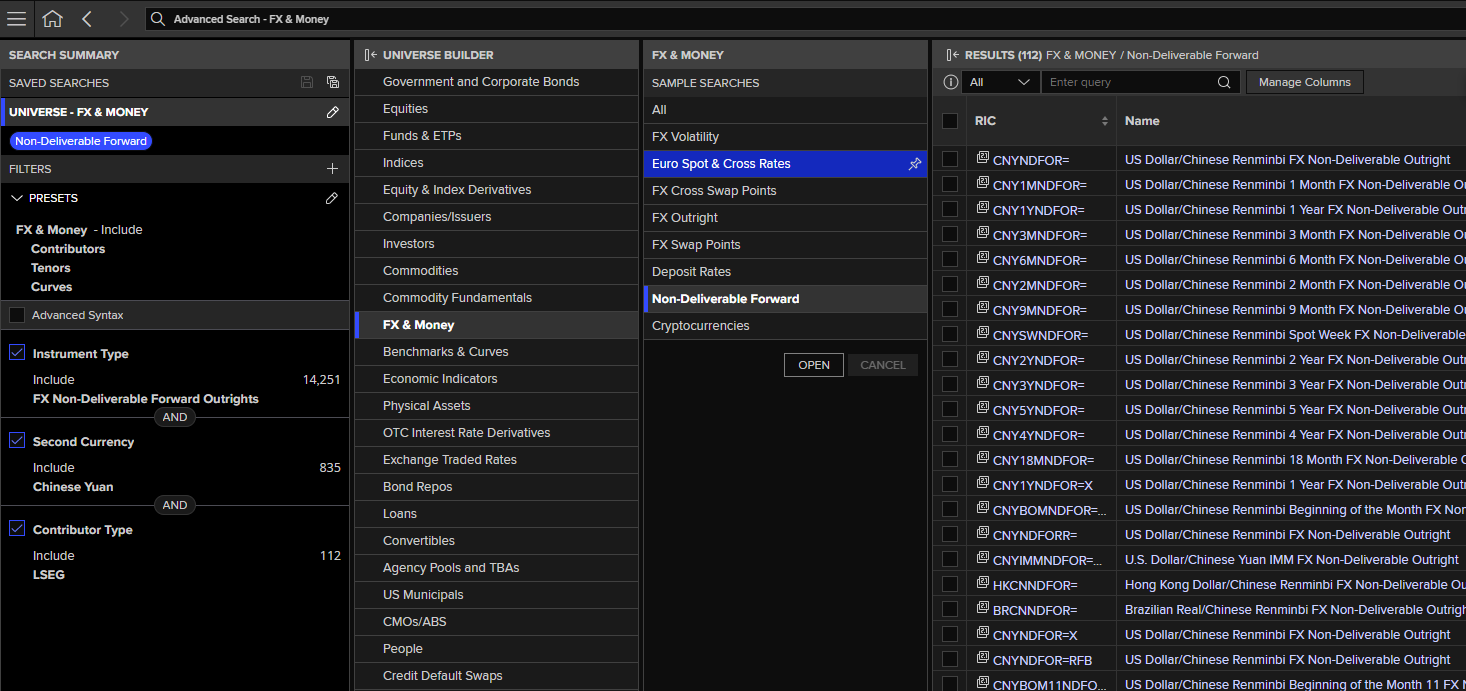
Task: Edit the FX & Money universe pencil
Action: [x=333, y=112]
